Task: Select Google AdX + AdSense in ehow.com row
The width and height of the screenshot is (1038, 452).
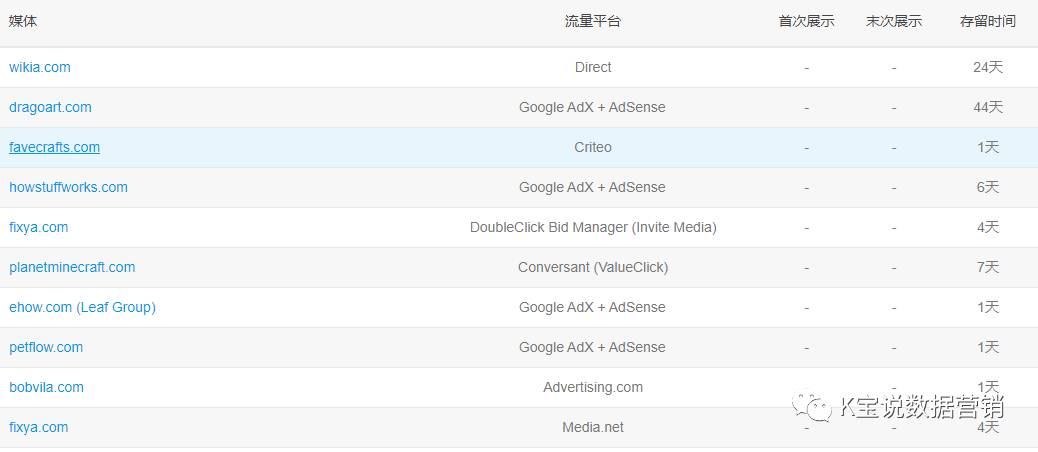Action: [x=592, y=308]
